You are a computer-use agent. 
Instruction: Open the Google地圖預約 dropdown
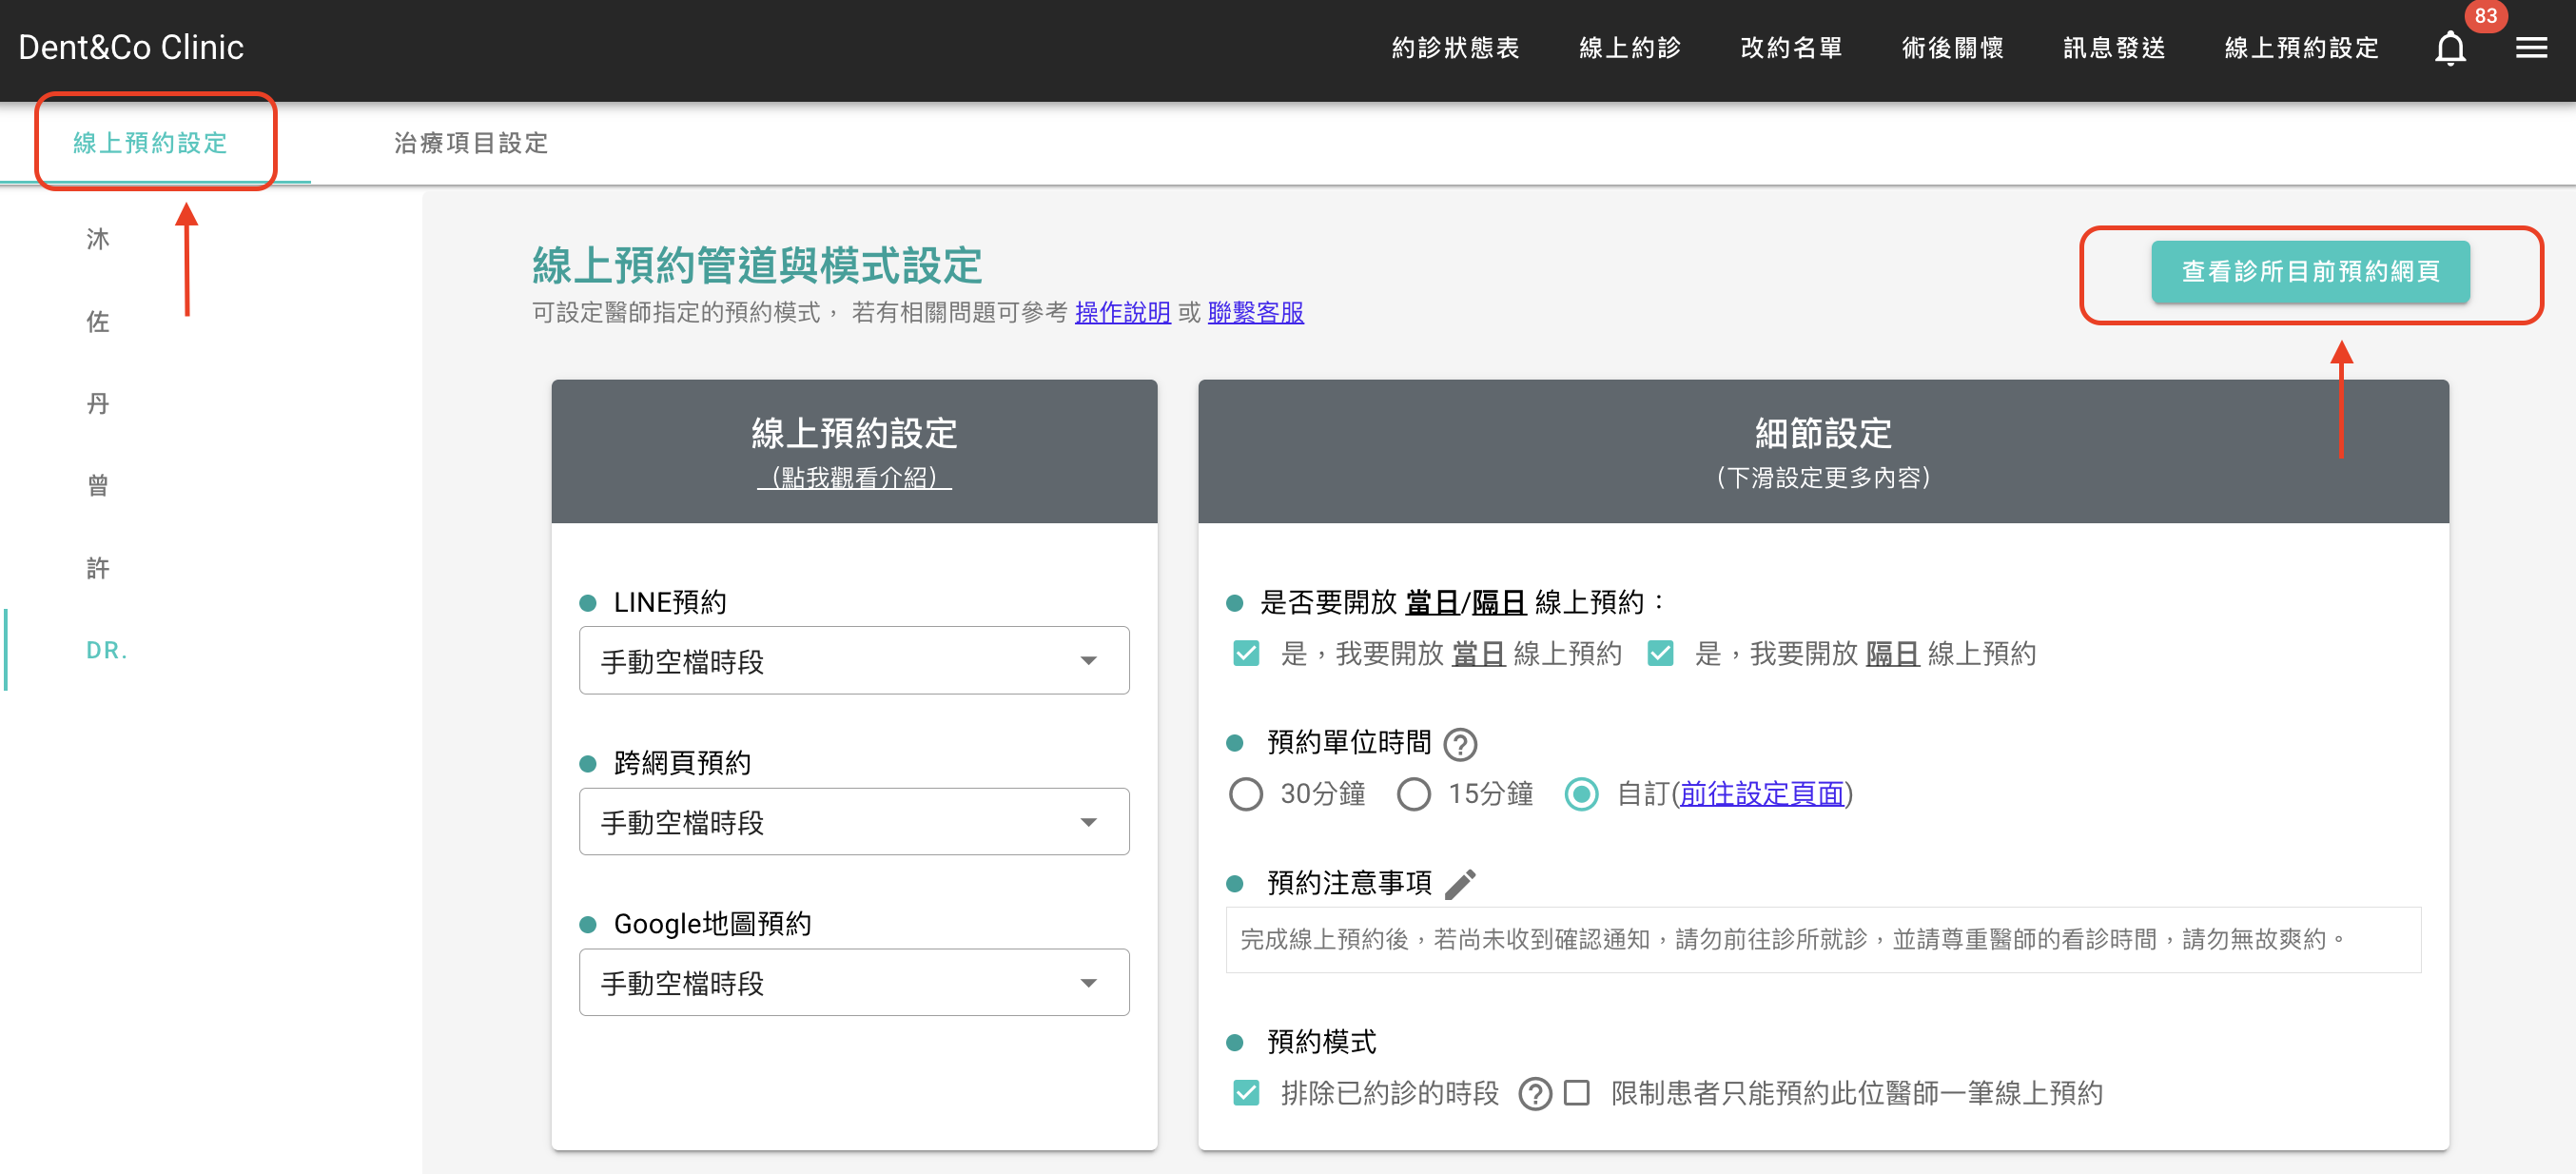pos(854,982)
